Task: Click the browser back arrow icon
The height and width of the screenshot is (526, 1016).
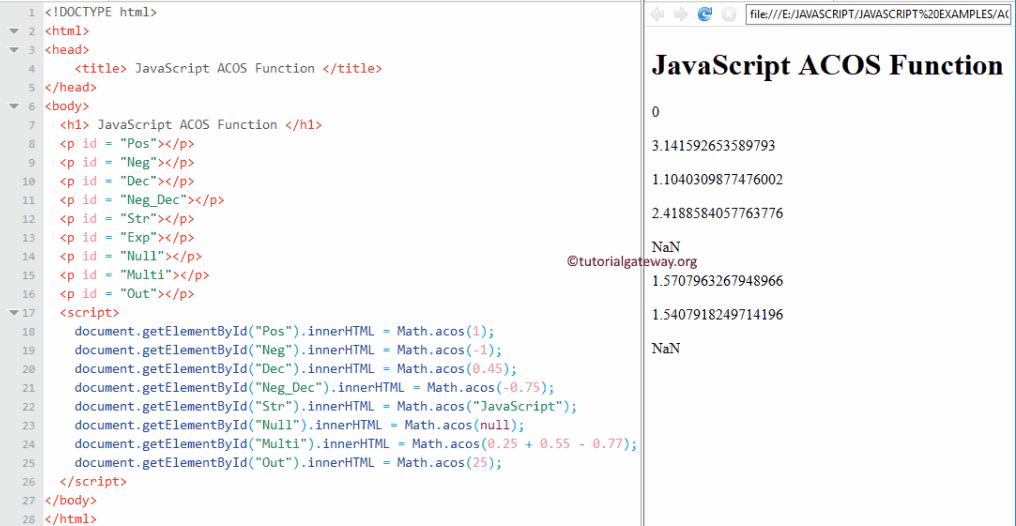Action: [x=658, y=14]
